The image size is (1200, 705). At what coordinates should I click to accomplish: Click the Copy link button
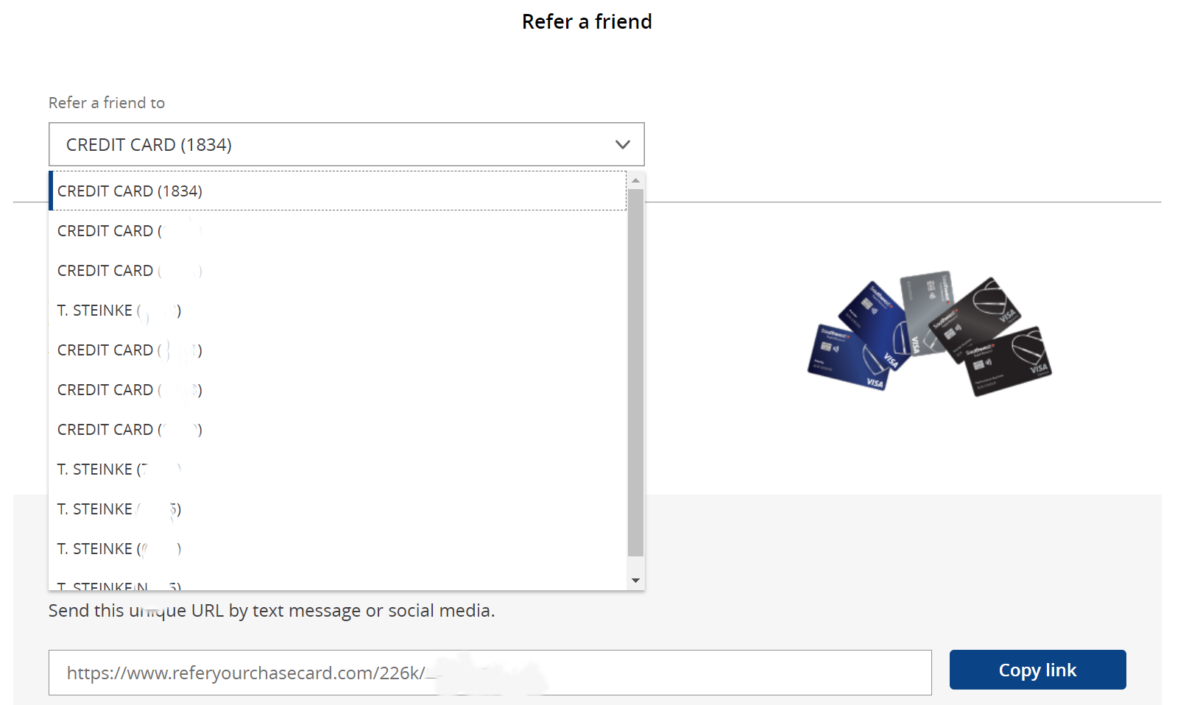1037,669
